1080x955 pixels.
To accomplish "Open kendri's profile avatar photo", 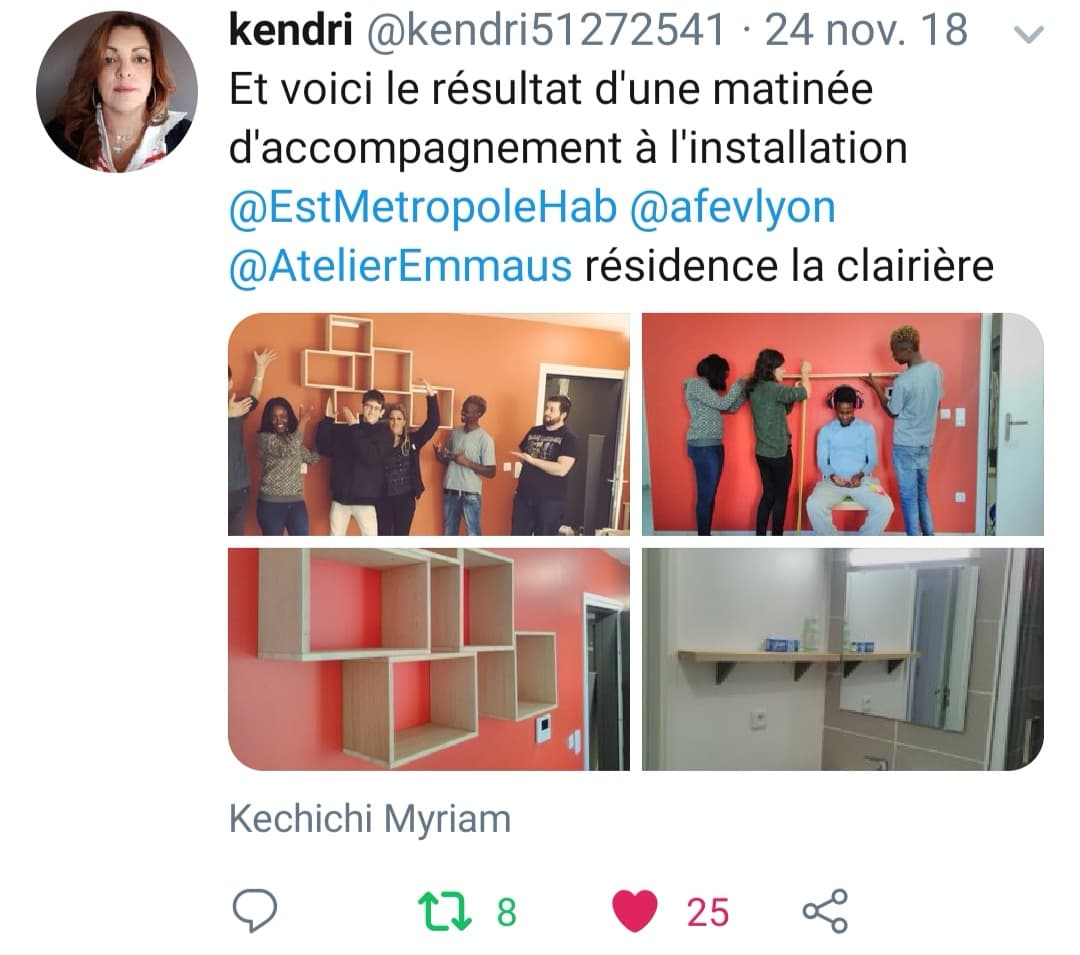I will [x=117, y=92].
